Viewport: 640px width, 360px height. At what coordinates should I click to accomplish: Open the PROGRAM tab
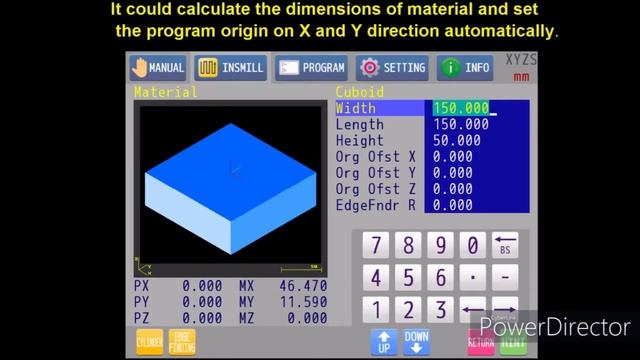pyautogui.click(x=311, y=68)
